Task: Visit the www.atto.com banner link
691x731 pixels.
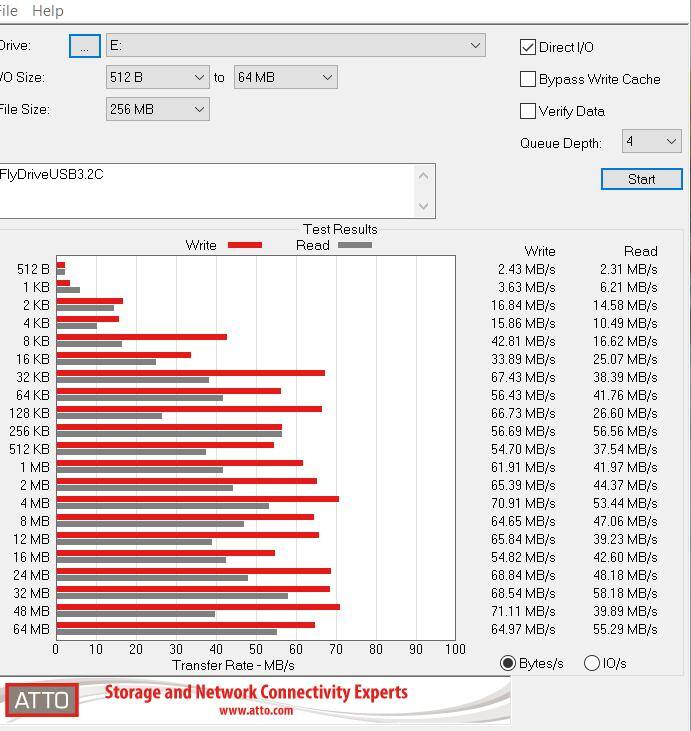Action: pyautogui.click(x=256, y=711)
